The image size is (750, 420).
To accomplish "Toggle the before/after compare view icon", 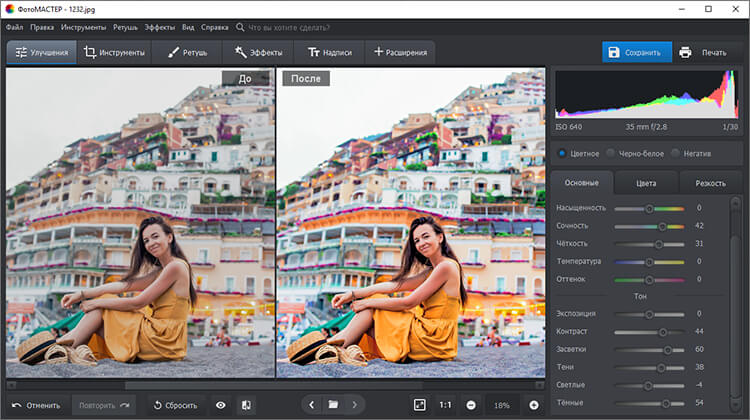I will point(246,405).
